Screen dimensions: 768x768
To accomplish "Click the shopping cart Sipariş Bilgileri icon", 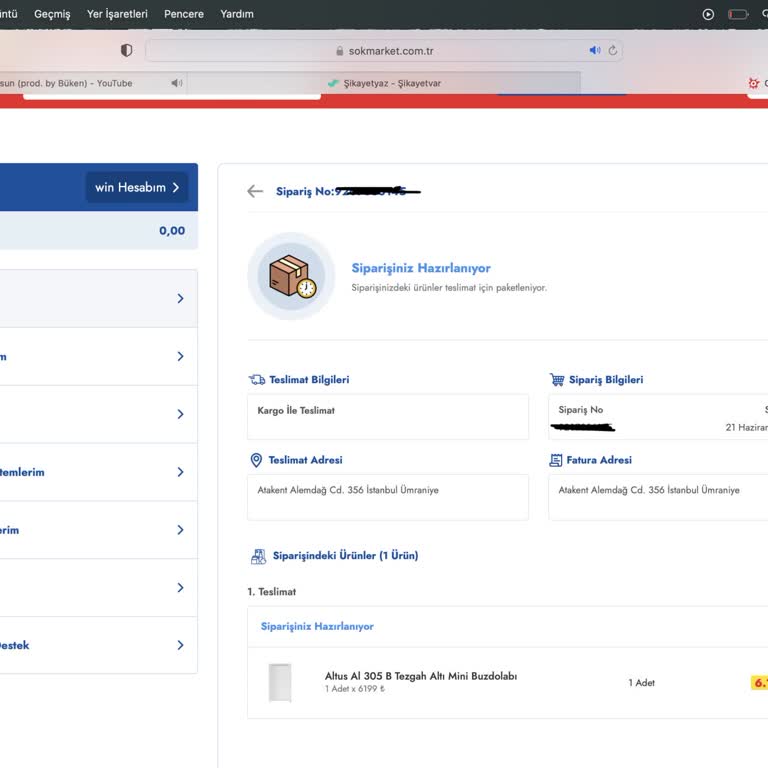I will pyautogui.click(x=557, y=380).
